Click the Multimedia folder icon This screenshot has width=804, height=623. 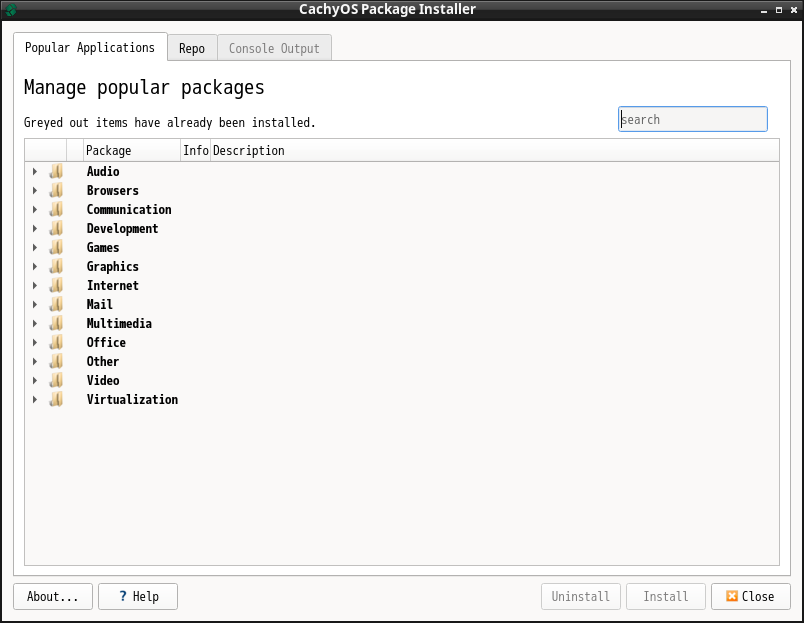(56, 324)
